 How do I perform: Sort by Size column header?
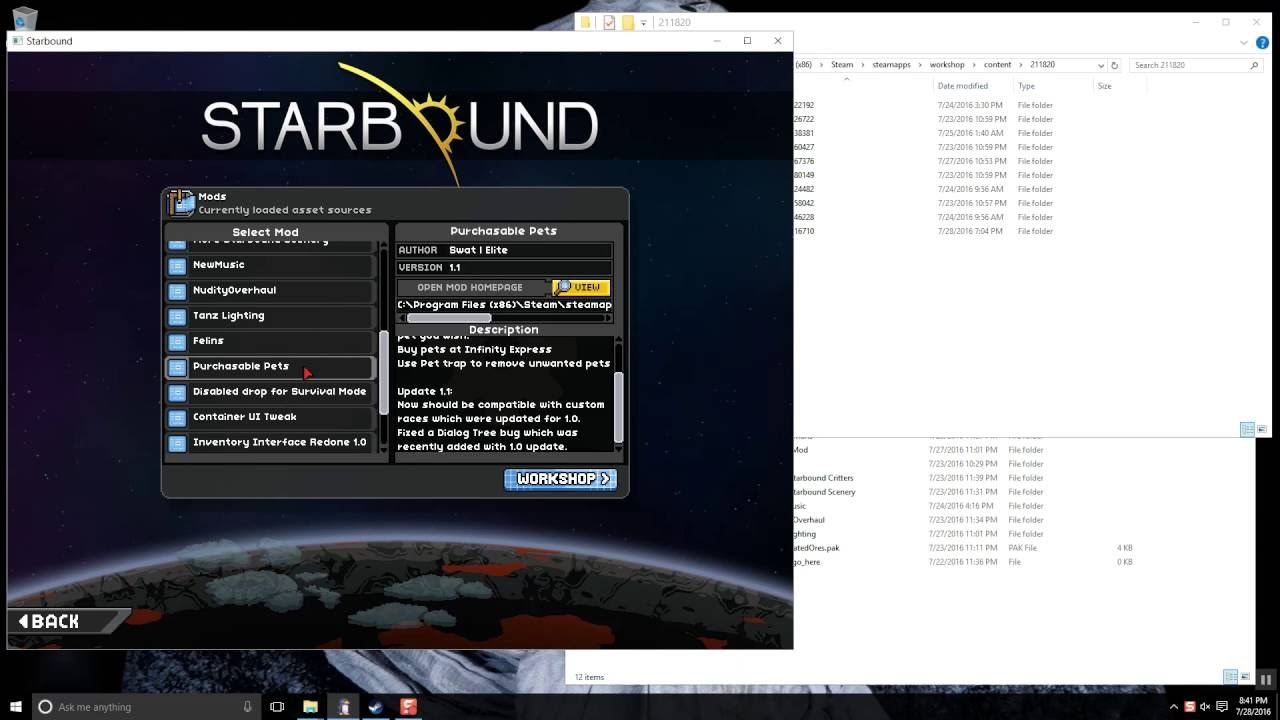point(1104,86)
